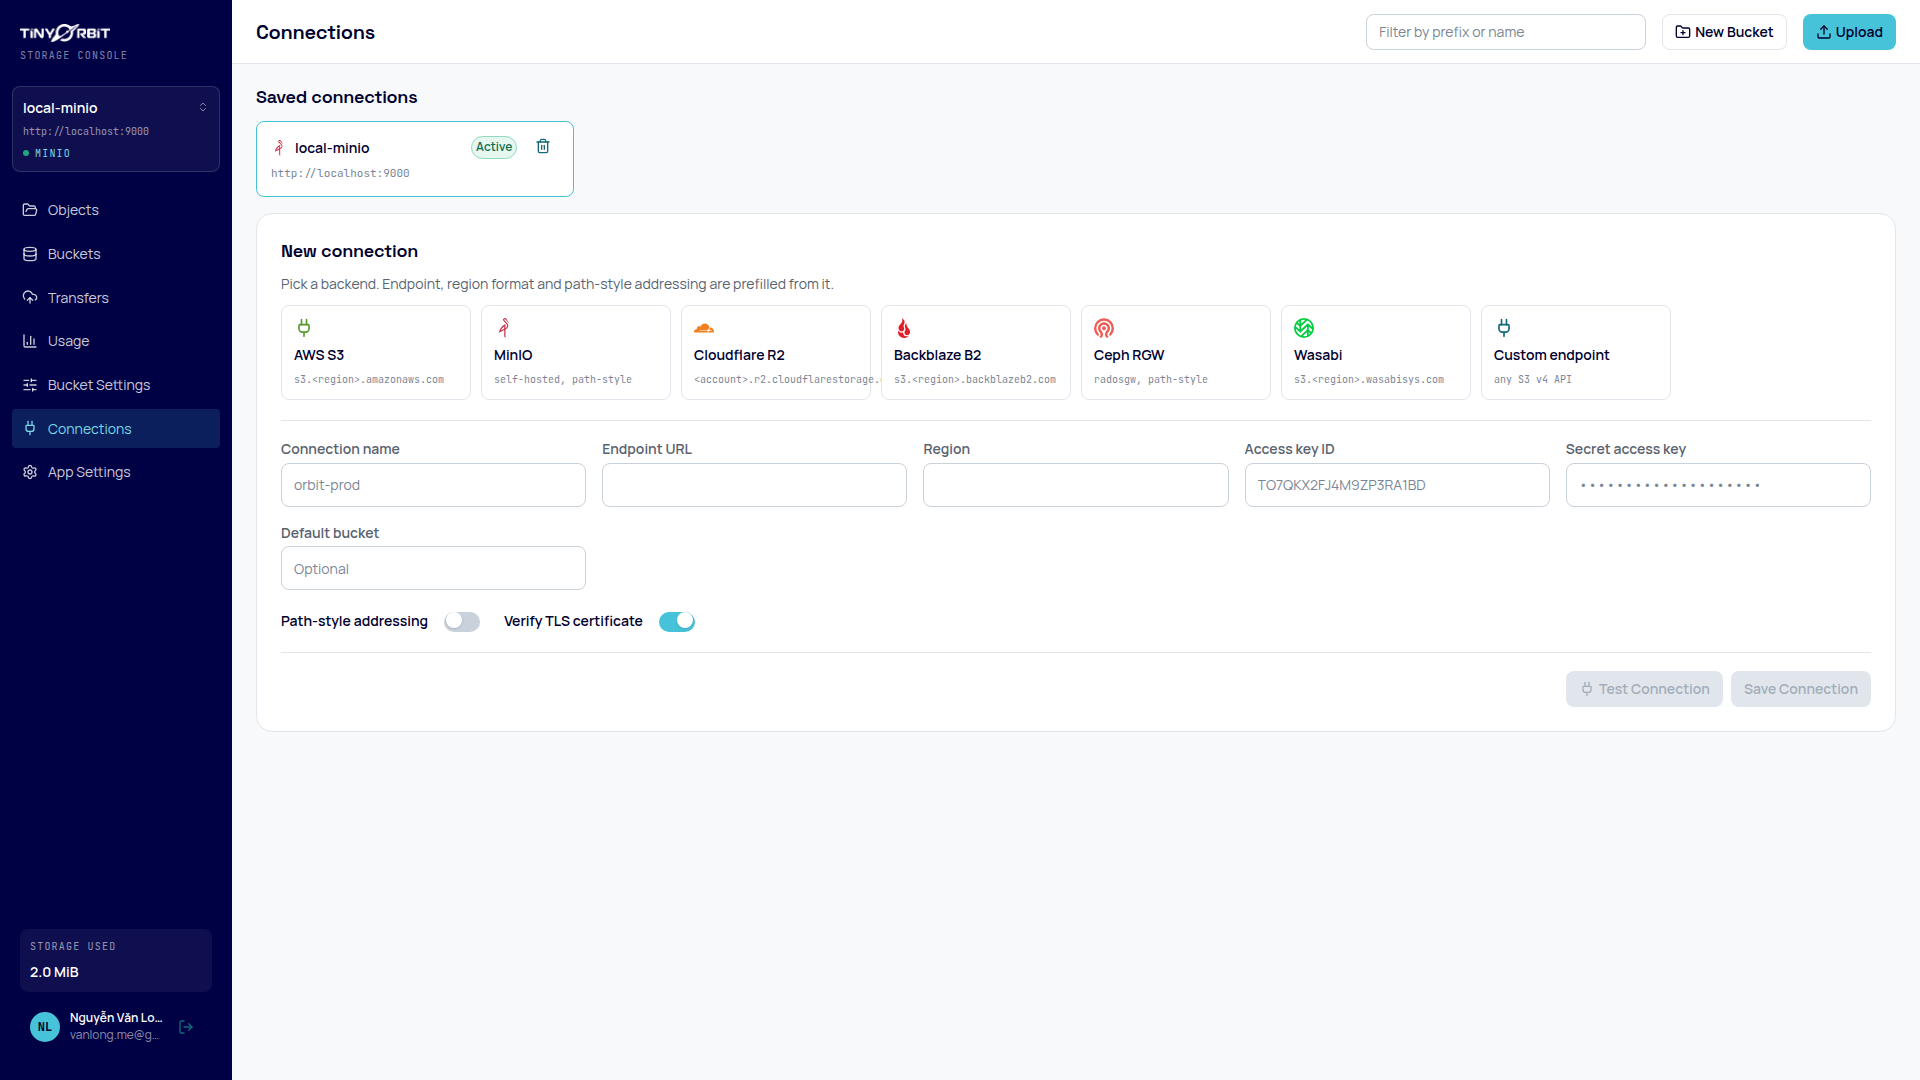This screenshot has height=1080, width=1920.
Task: Click the AWS S3 plug icon
Action: (304, 328)
